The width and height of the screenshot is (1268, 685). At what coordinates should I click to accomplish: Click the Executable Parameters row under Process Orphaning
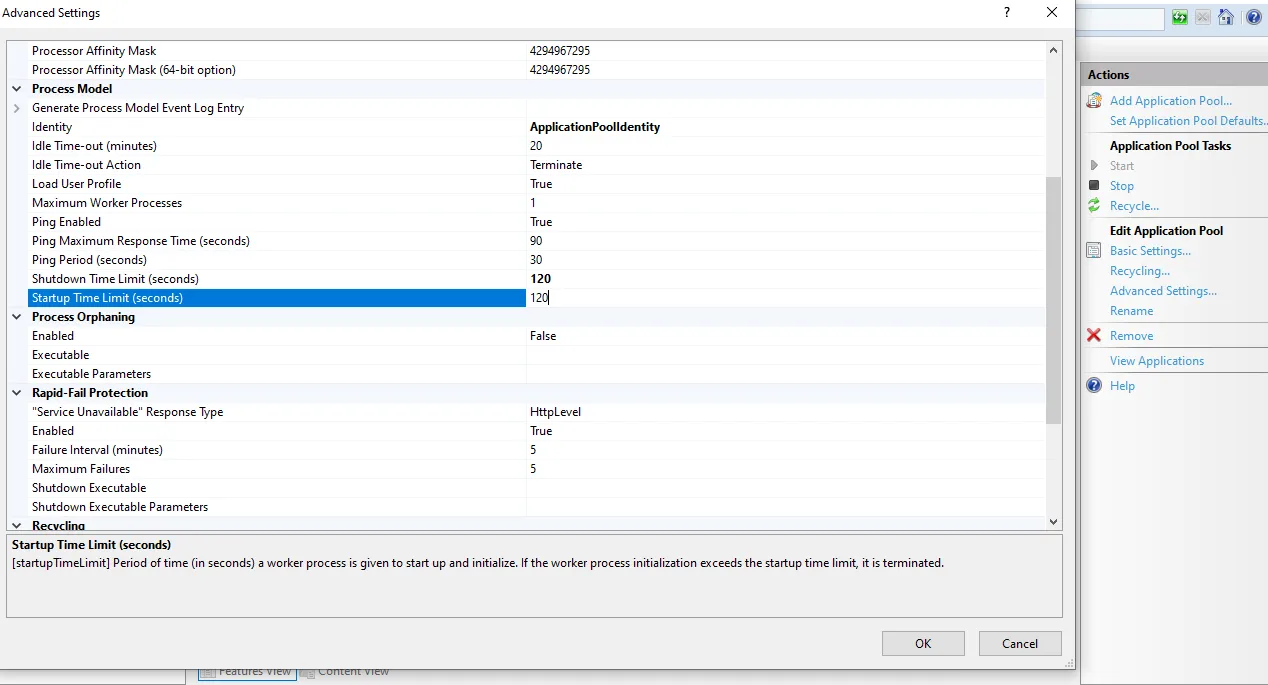pos(535,374)
